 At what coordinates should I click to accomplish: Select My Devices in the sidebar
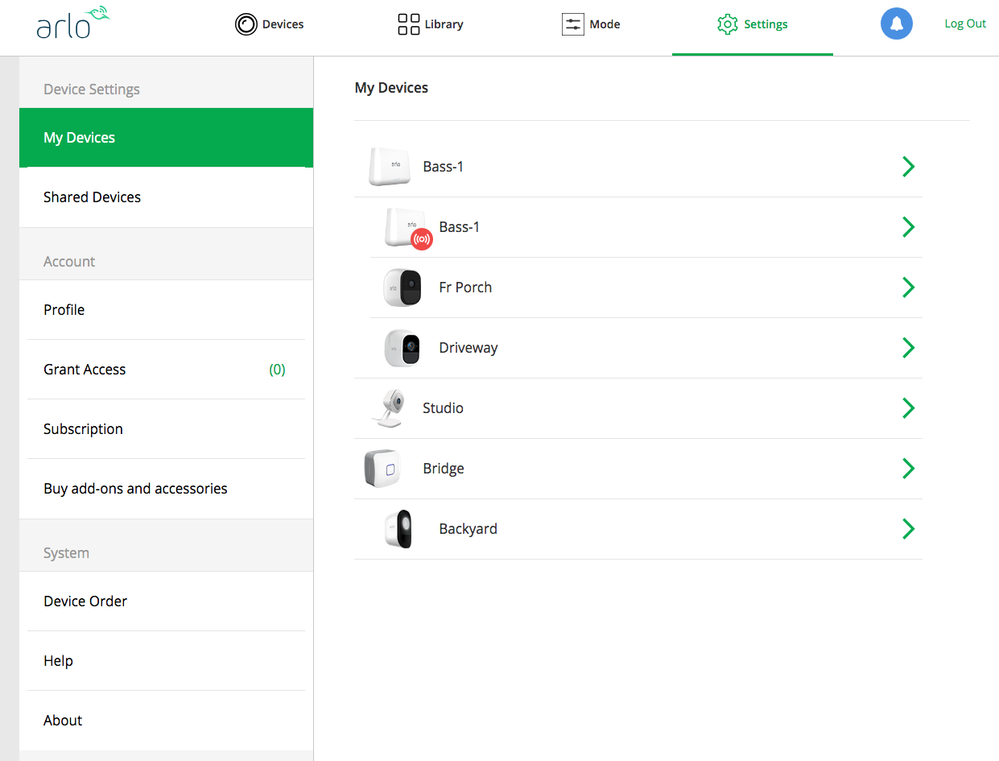[x=166, y=138]
